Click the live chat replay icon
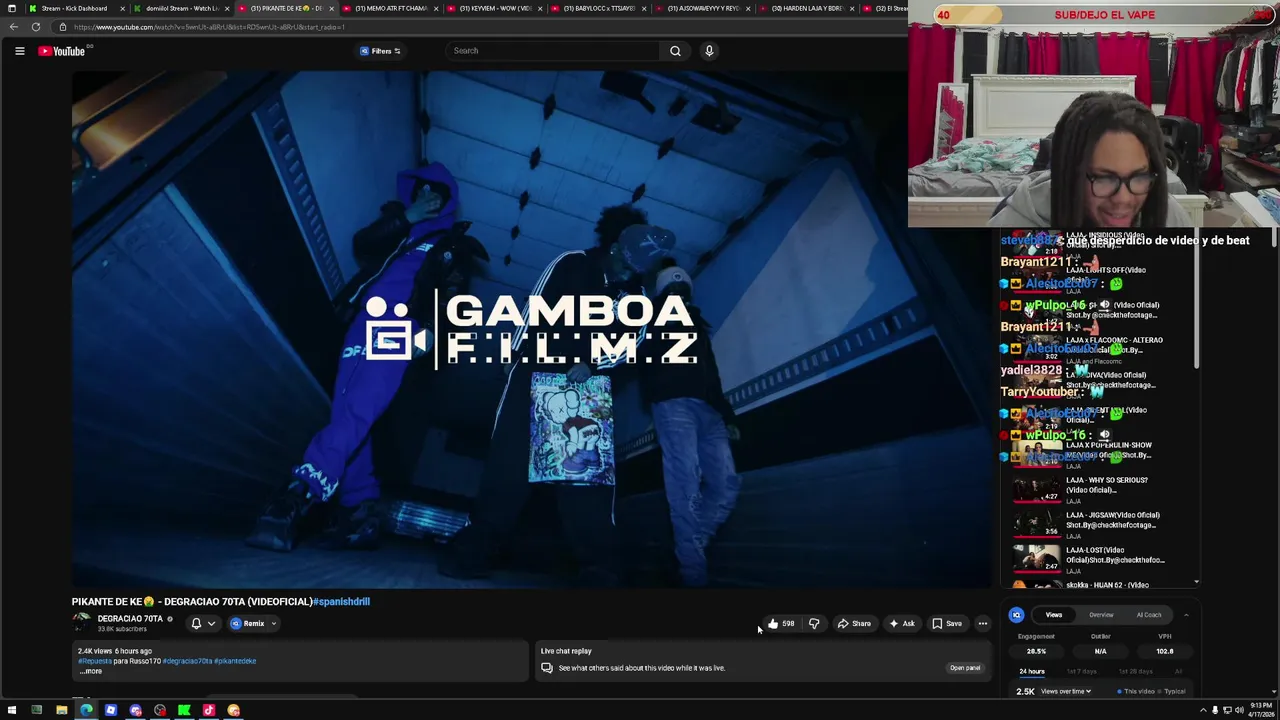Screen dimensions: 1280x720 coord(547,668)
